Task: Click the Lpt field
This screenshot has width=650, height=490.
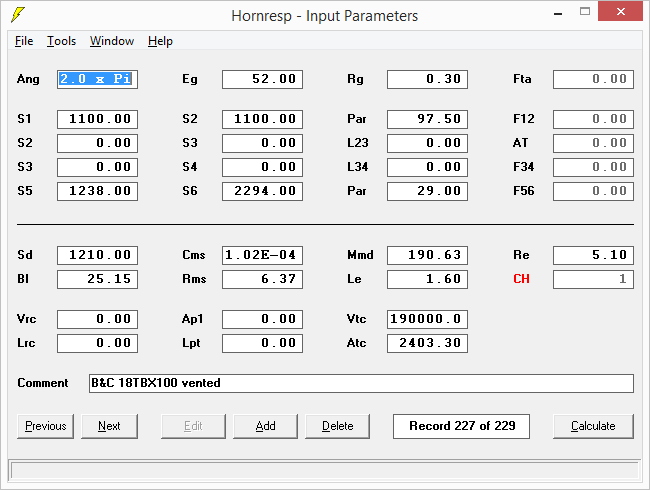Action: tap(262, 344)
